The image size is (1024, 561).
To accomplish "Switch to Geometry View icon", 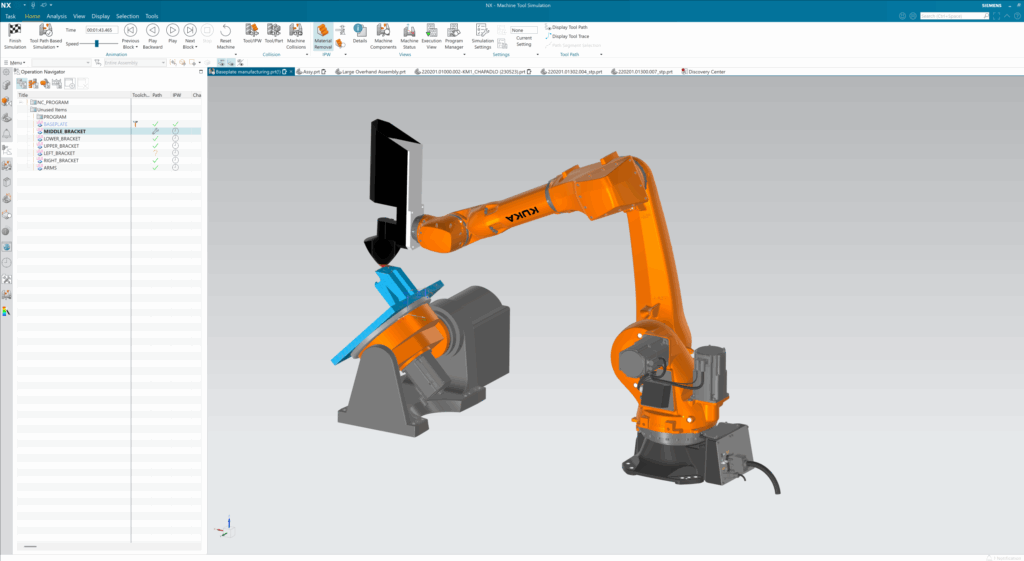I will tap(45, 84).
